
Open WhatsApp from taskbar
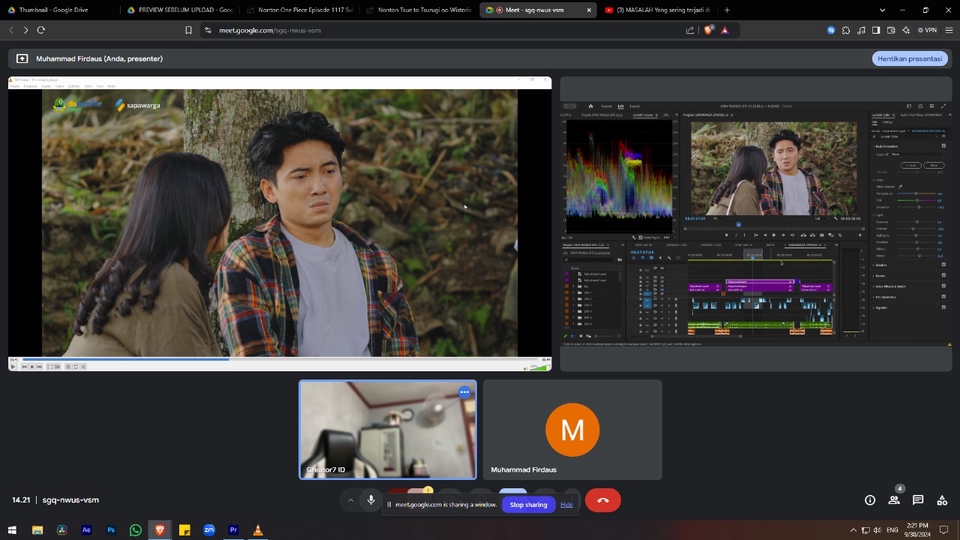pyautogui.click(x=135, y=530)
